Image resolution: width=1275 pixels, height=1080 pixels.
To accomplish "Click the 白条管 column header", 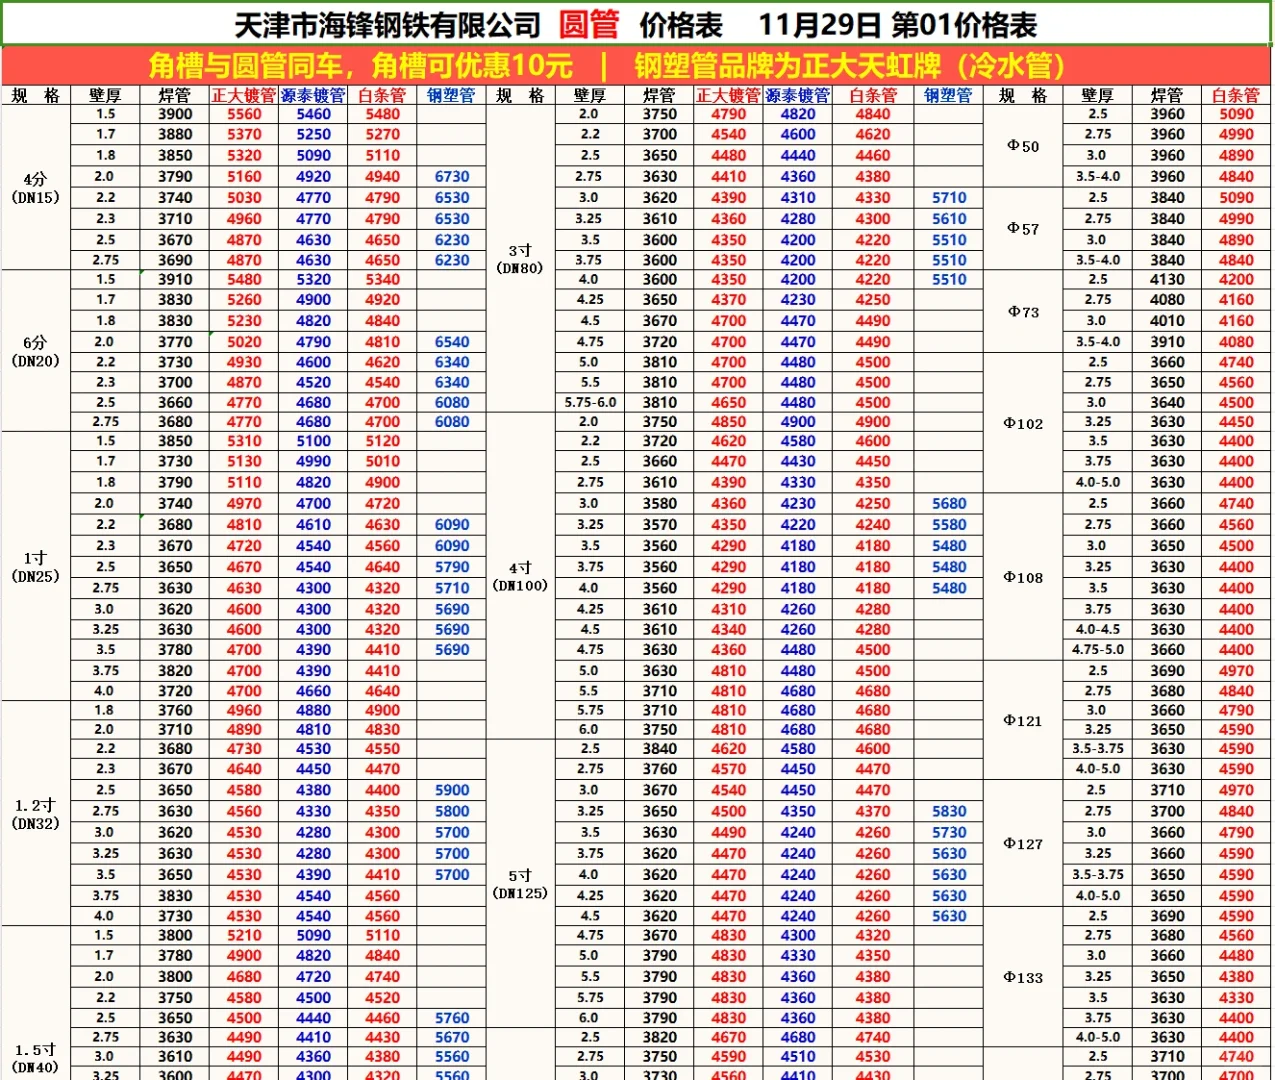I will pos(381,95).
